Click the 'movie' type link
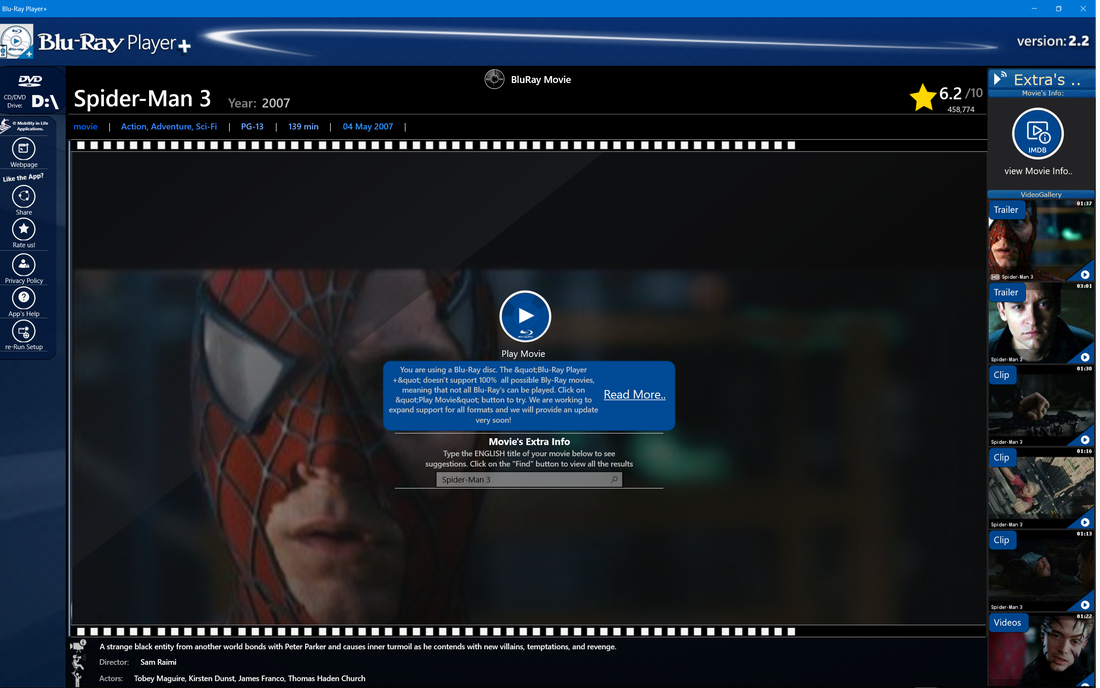This screenshot has width=1100, height=688. tap(86, 127)
